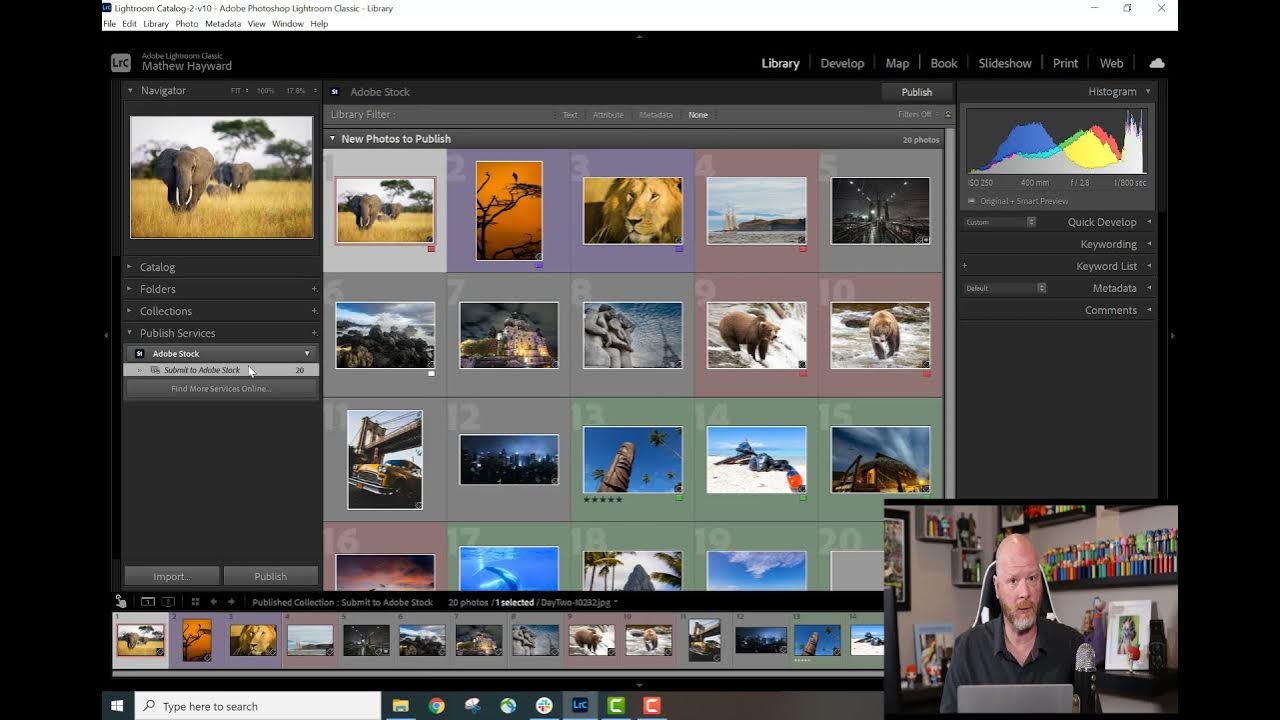The width and height of the screenshot is (1280, 720).
Task: Click the green color label under beach totem photo
Action: (x=679, y=497)
